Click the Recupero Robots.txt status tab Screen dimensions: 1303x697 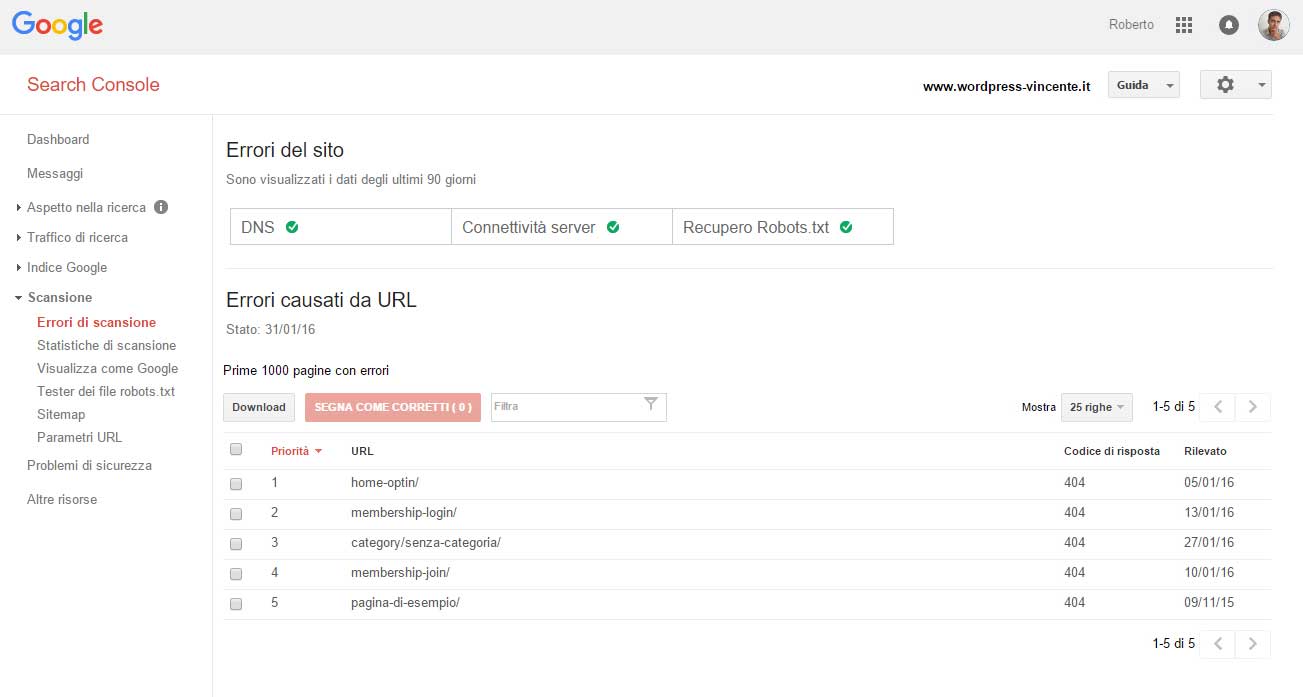[783, 227]
